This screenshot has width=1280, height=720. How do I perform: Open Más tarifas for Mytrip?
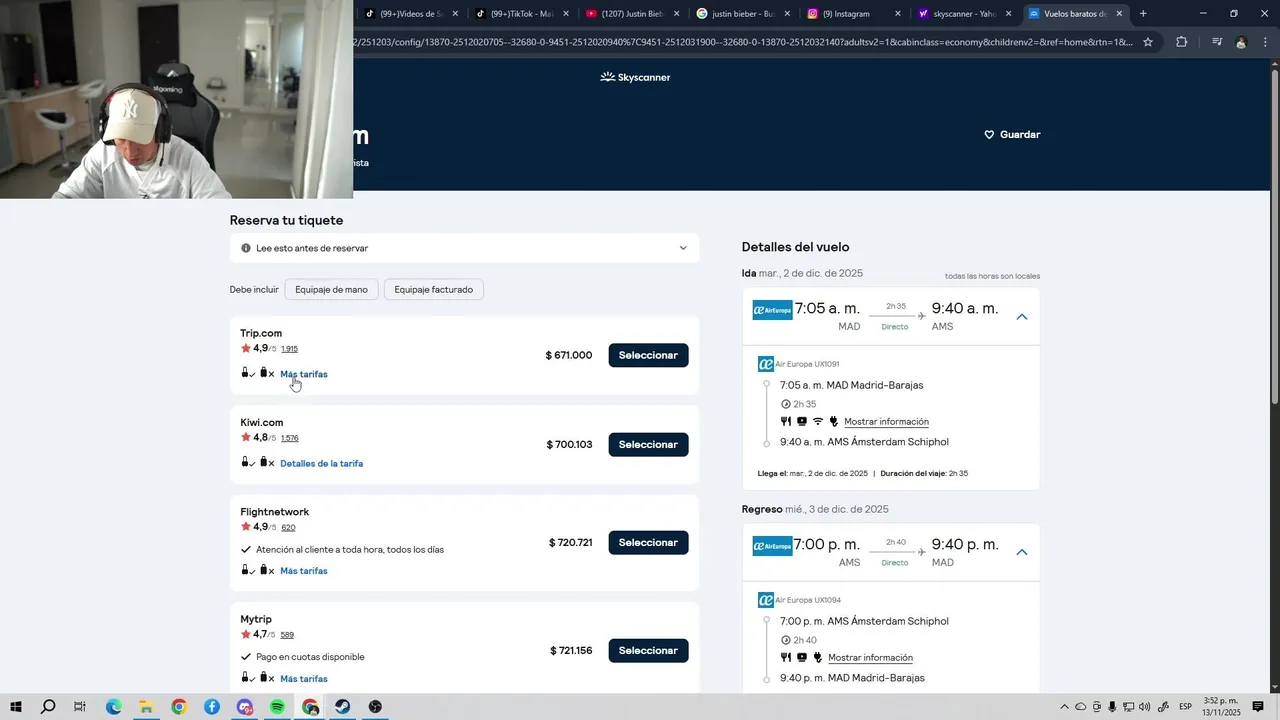304,679
